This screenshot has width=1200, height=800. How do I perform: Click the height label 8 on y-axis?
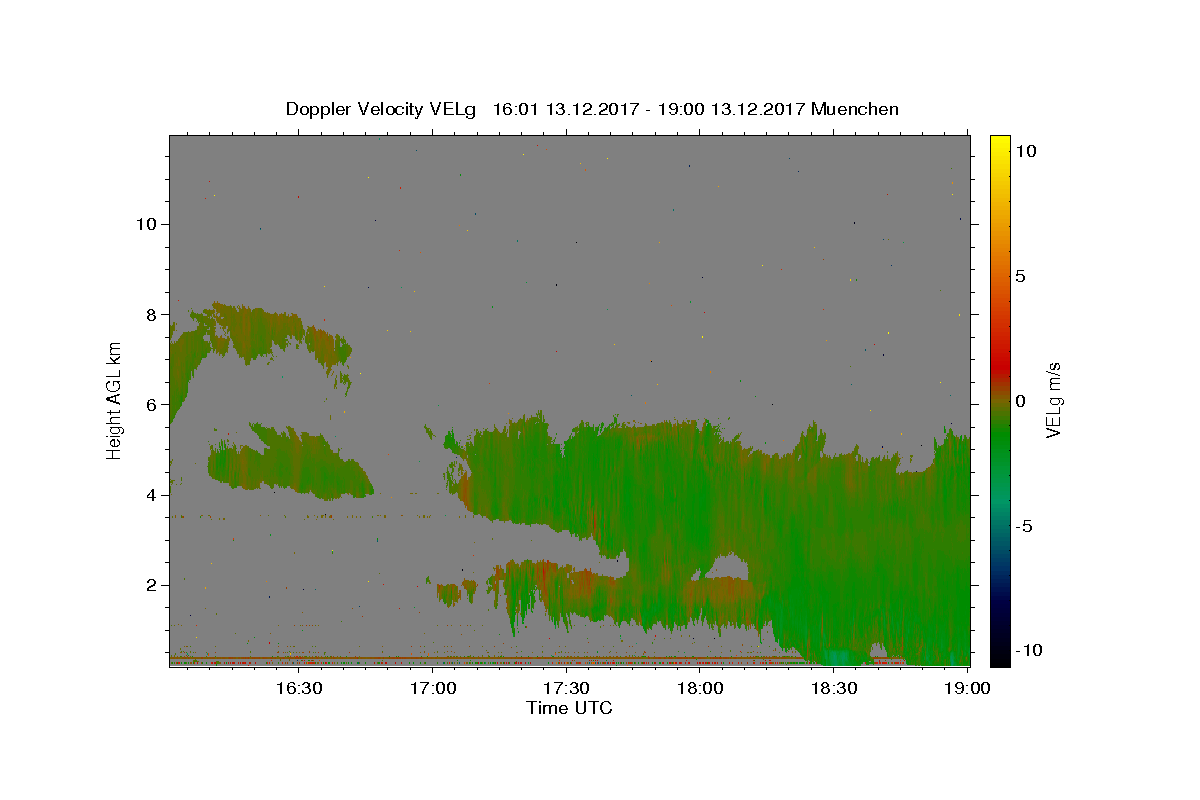click(150, 314)
